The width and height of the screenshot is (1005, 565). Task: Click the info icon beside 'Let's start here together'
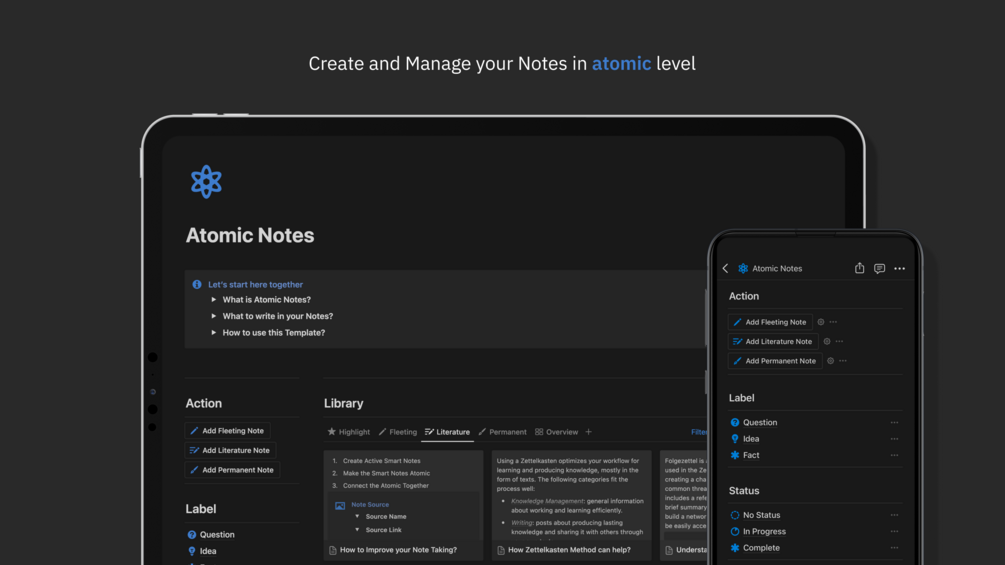pos(197,284)
